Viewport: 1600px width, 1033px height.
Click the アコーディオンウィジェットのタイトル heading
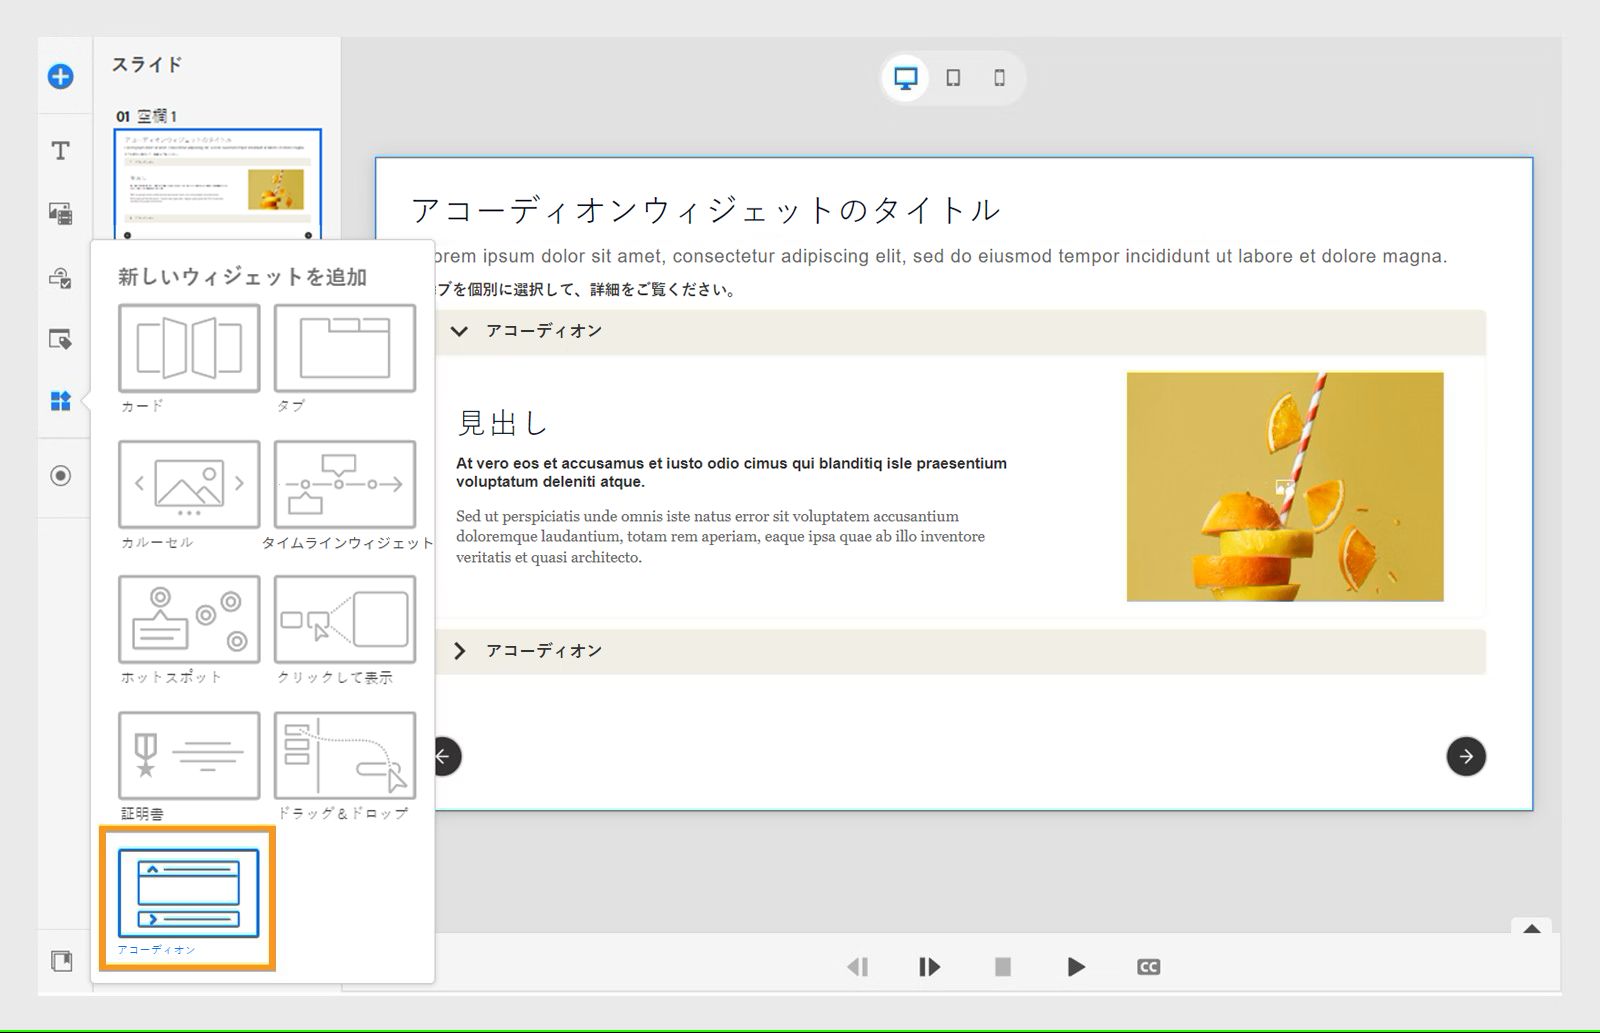pyautogui.click(x=706, y=210)
